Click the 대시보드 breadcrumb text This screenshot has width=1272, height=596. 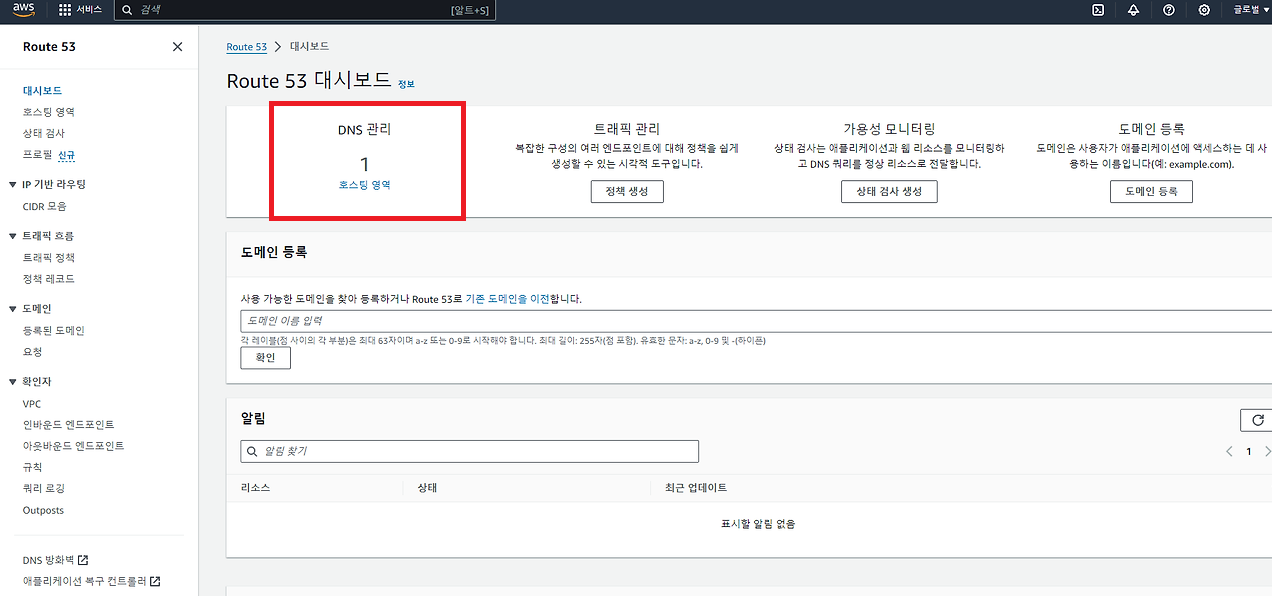[x=310, y=47]
